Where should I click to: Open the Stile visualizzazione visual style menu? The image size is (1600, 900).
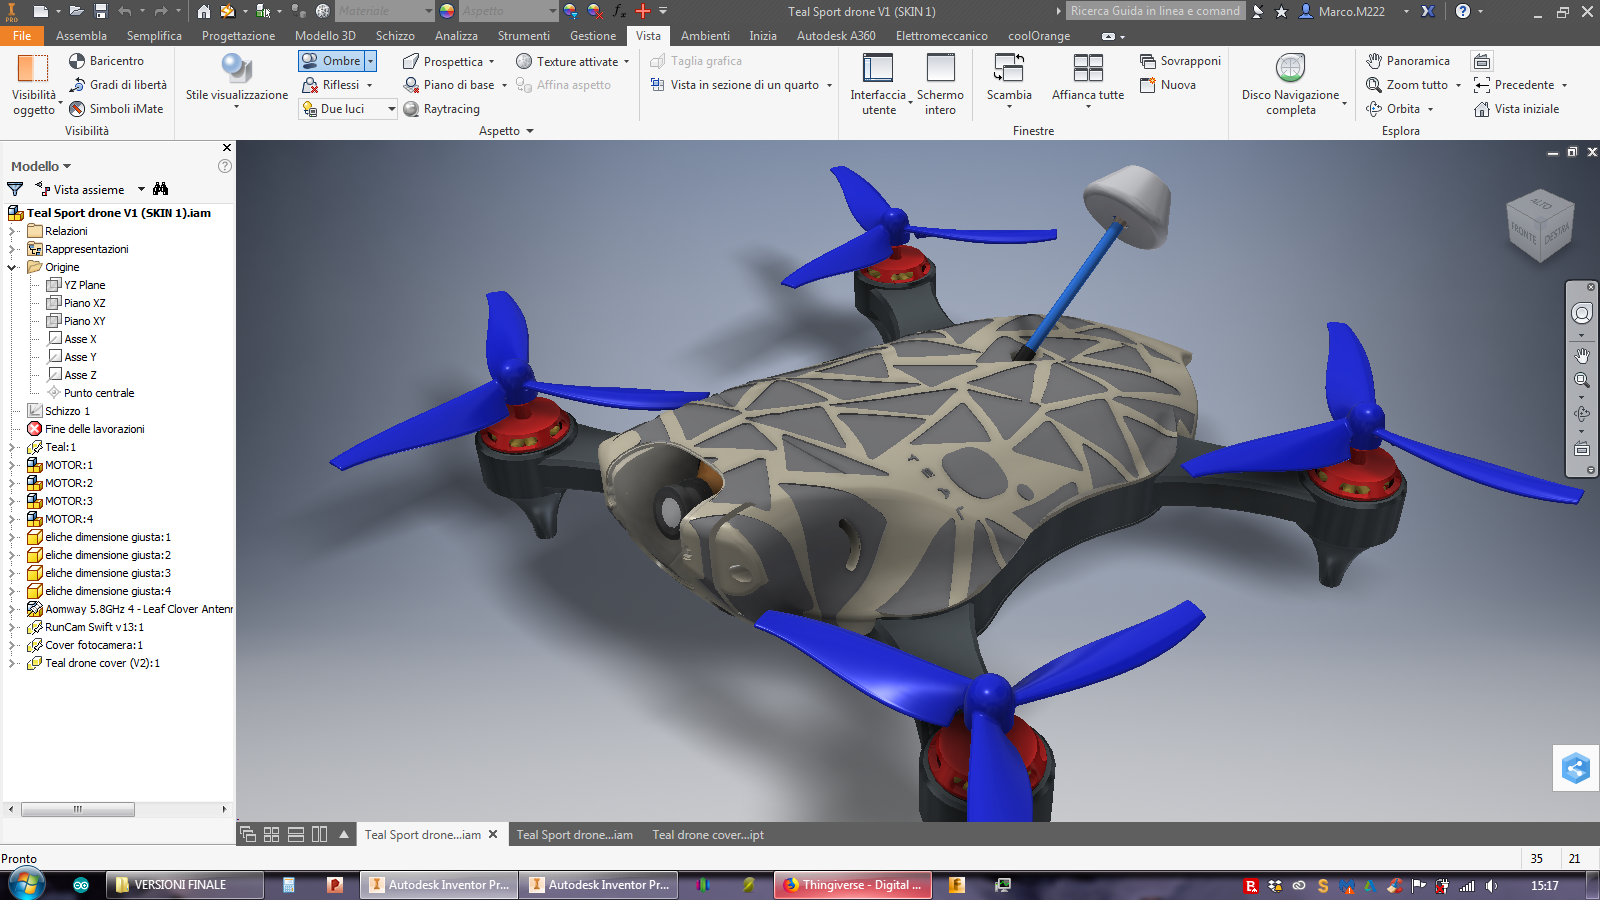(237, 80)
